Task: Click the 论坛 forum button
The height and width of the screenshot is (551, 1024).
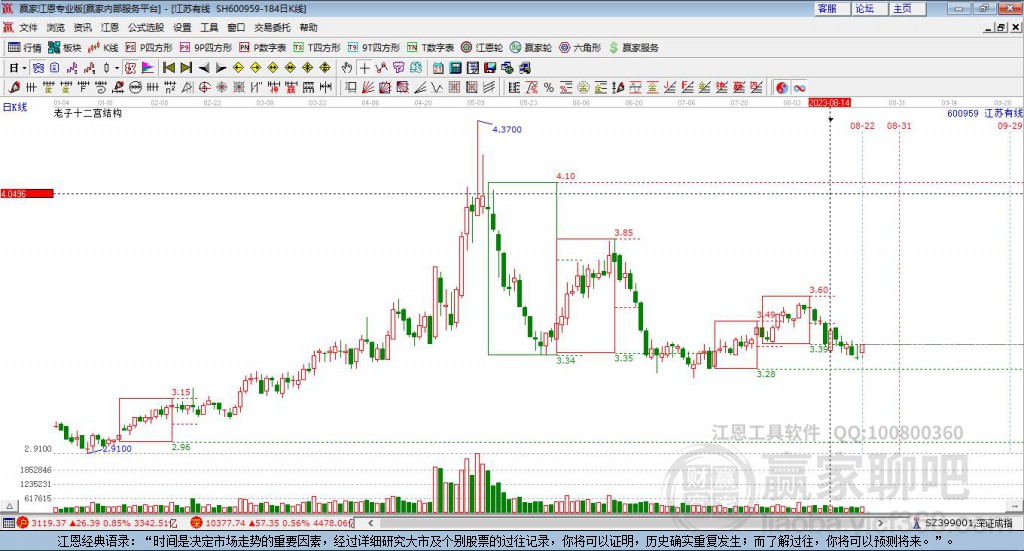Action: (x=869, y=8)
